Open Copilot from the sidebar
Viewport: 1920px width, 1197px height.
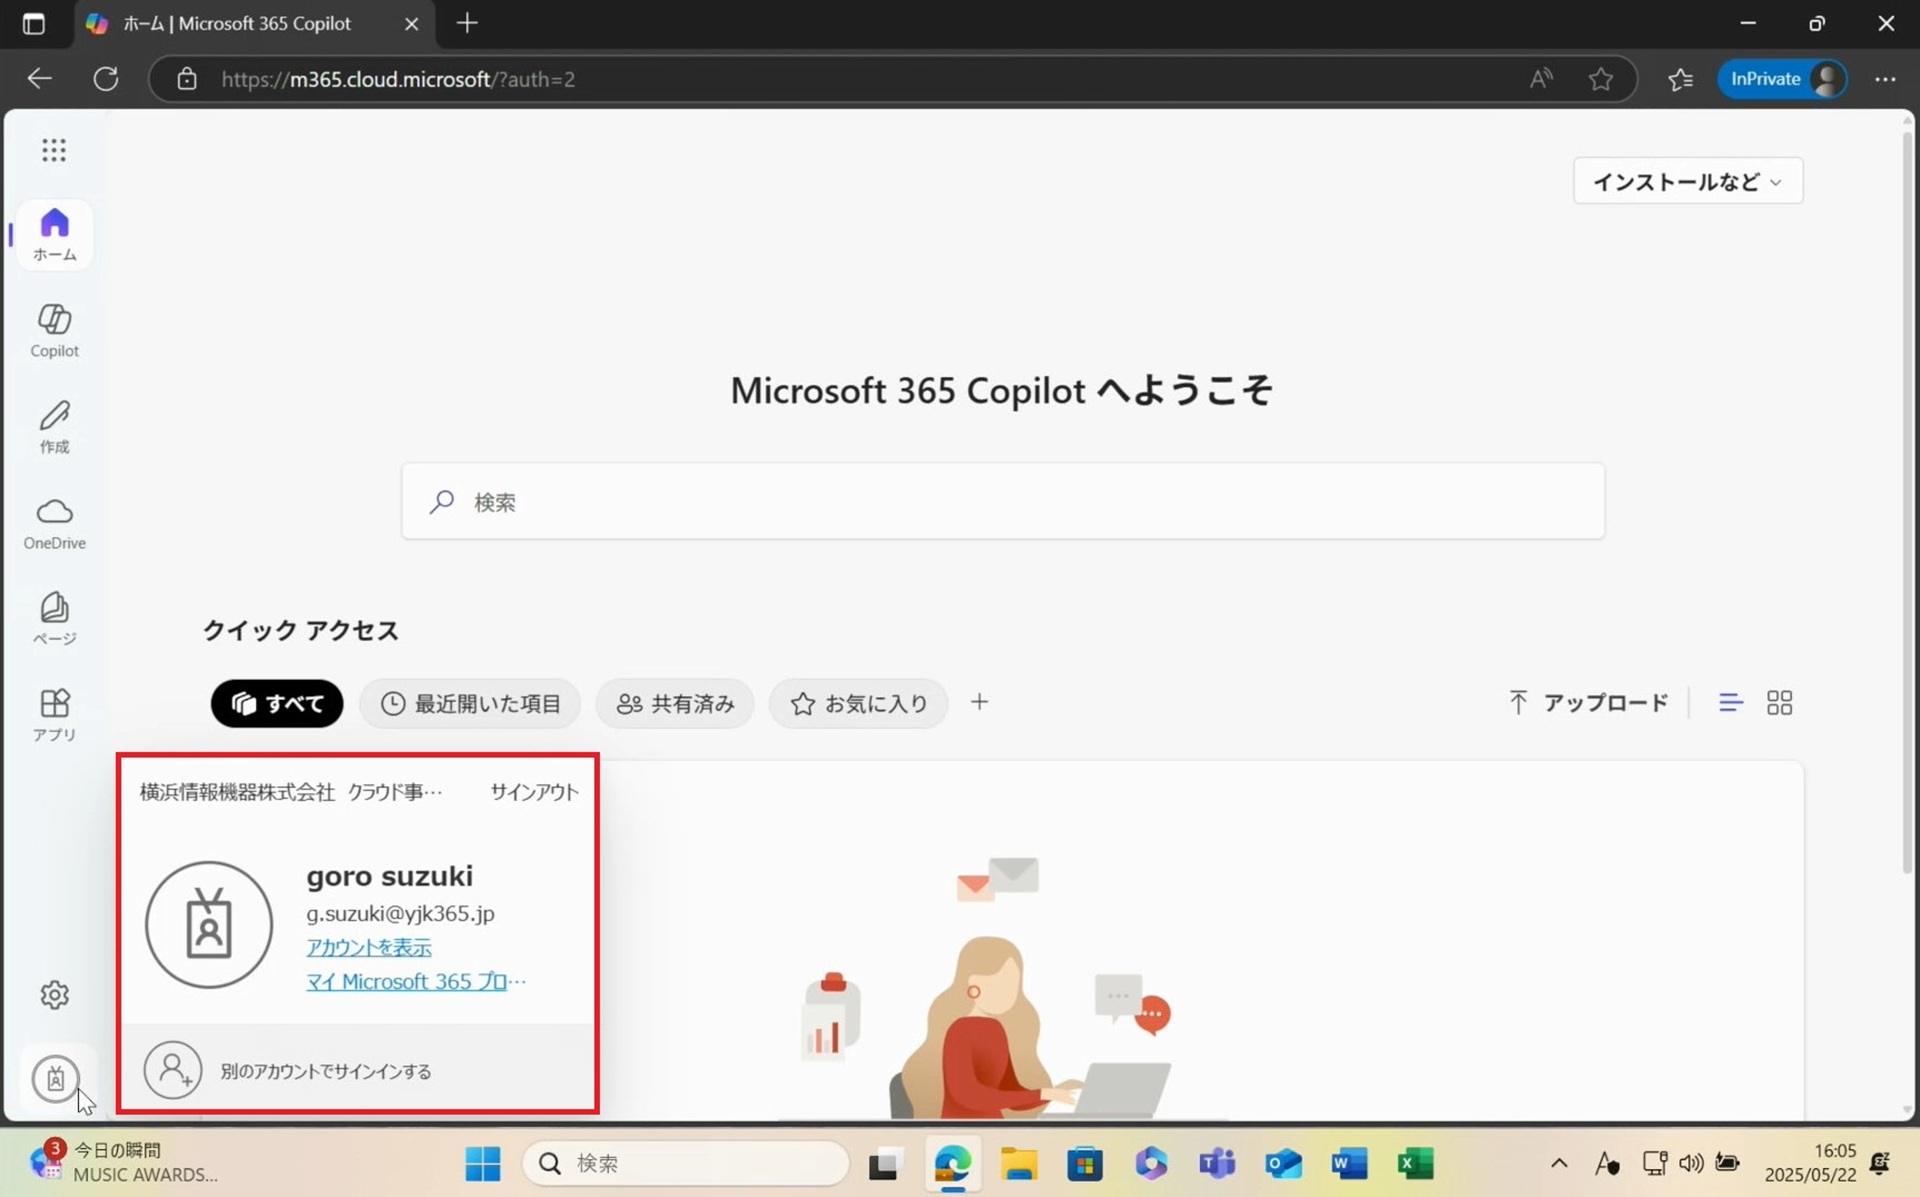click(x=54, y=330)
